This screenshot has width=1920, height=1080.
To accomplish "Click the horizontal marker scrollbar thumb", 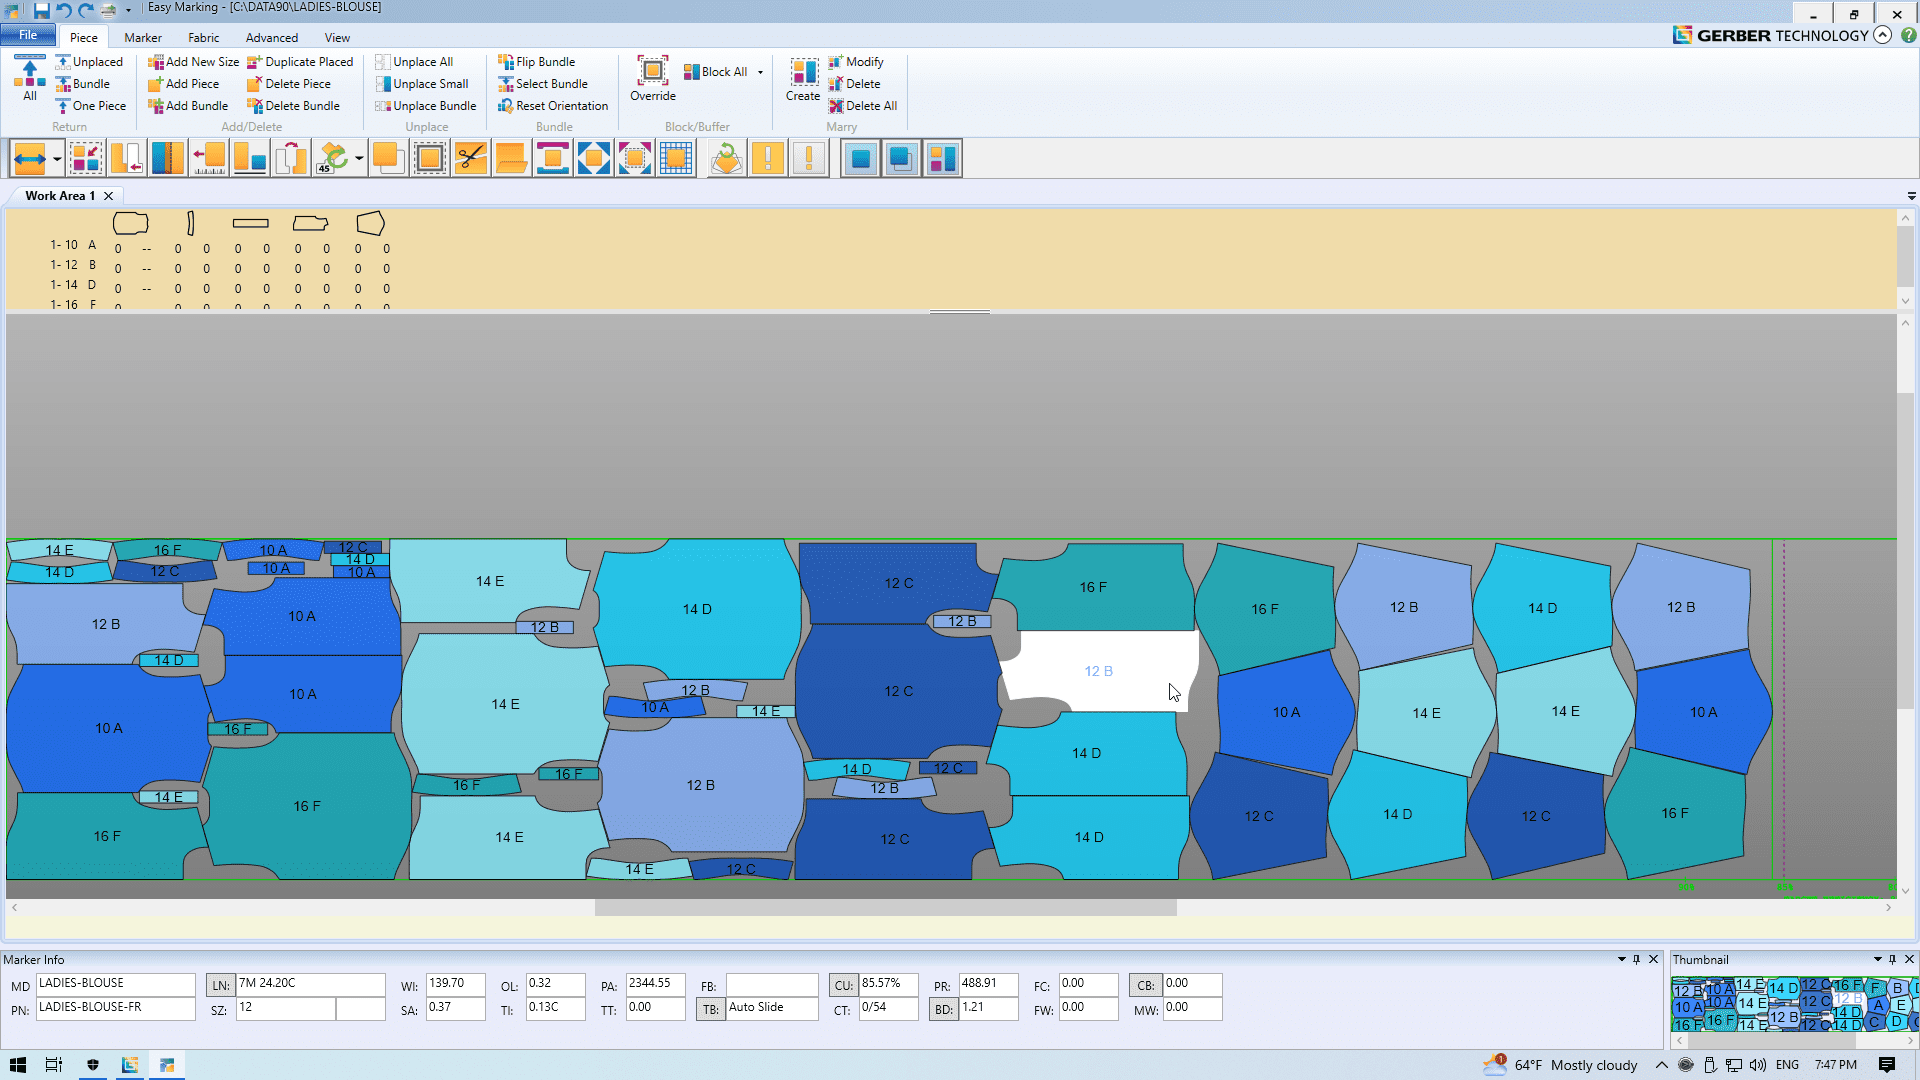I will click(x=885, y=908).
